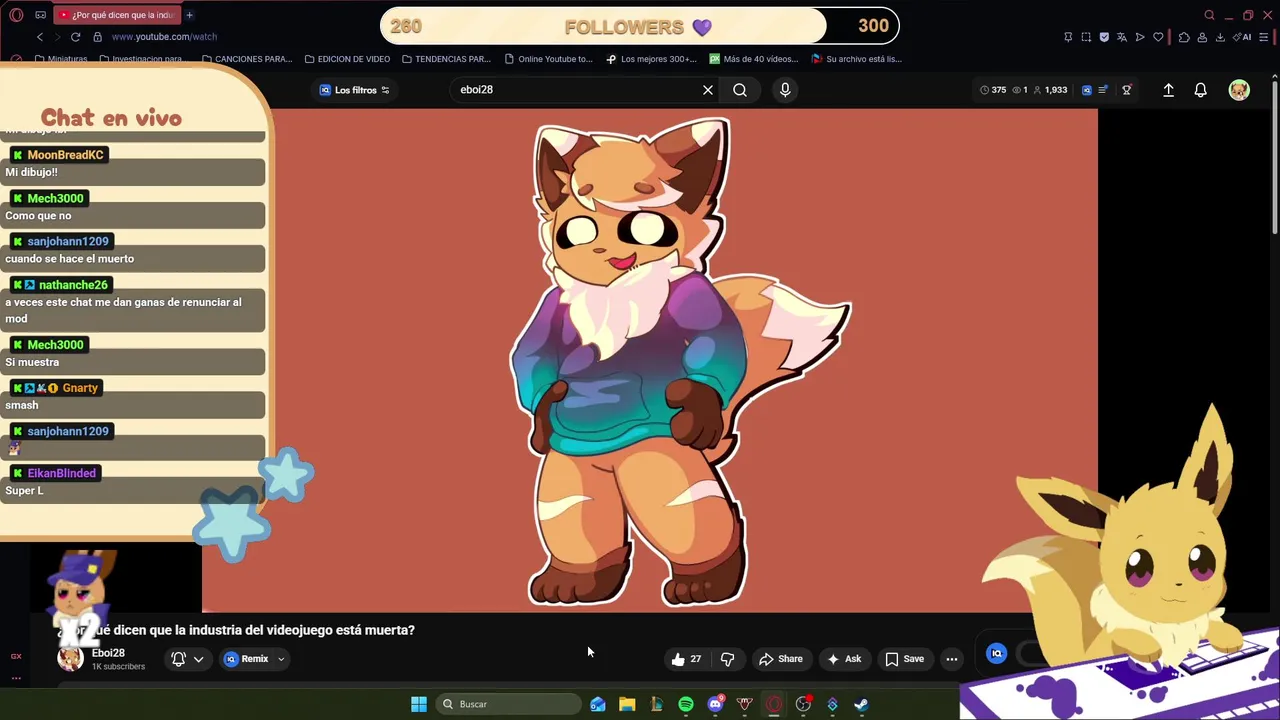
Task: Open the trophy achievements icon
Action: [x=1126, y=90]
